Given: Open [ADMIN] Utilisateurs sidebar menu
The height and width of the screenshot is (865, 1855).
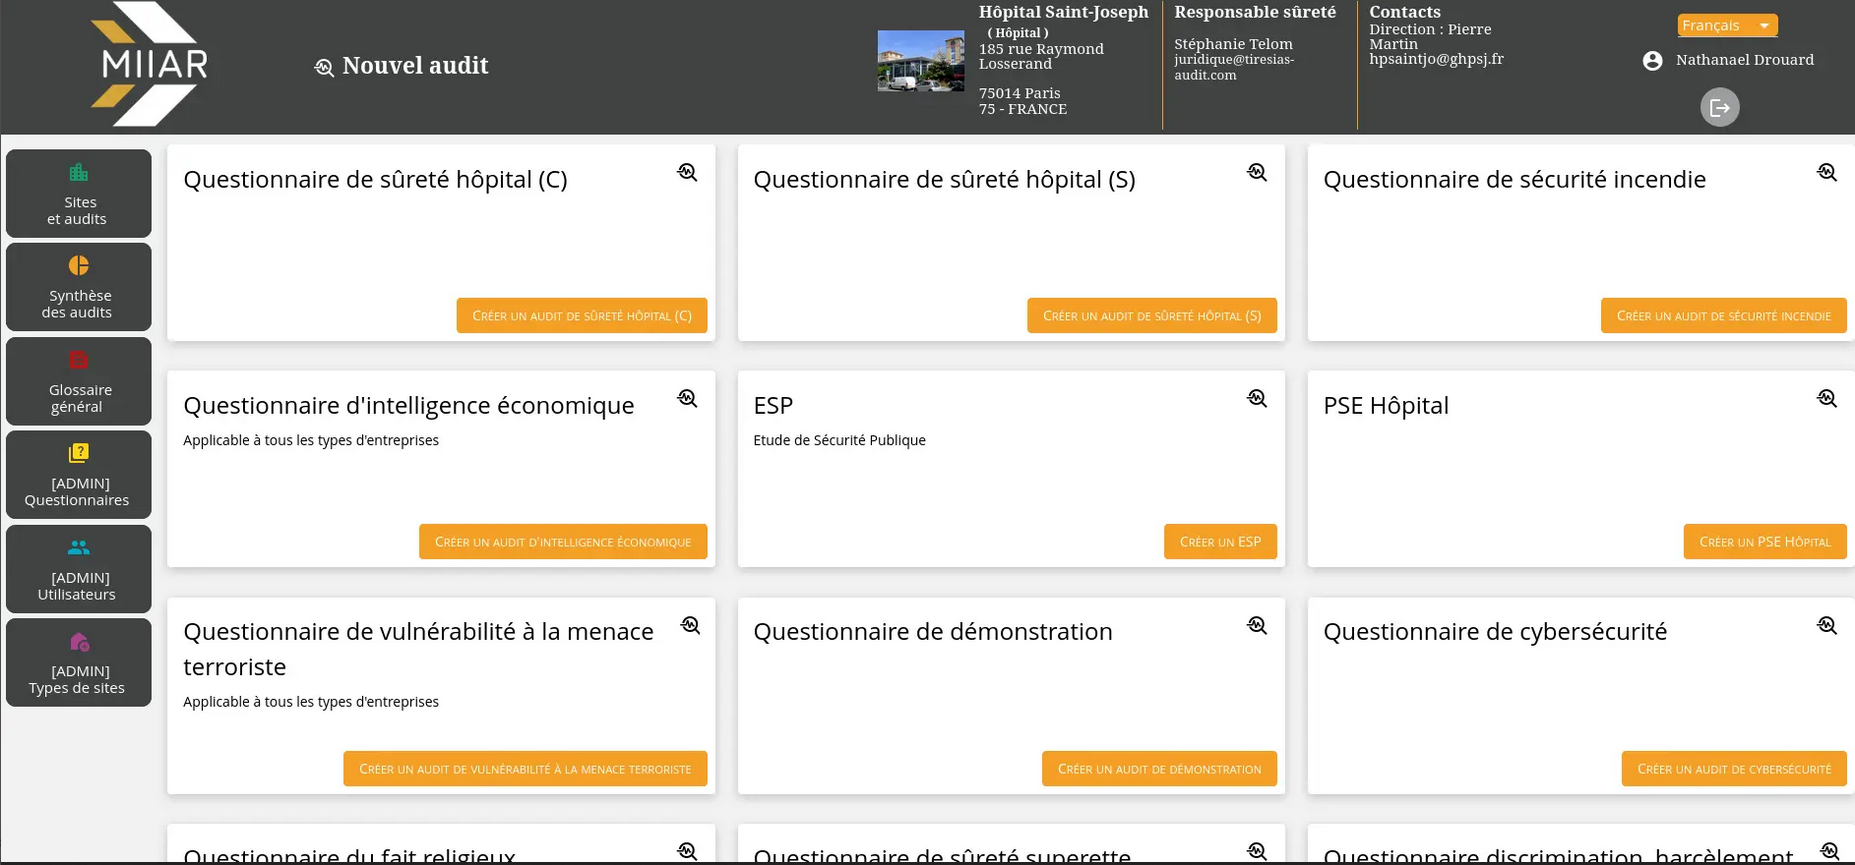Looking at the screenshot, I should (x=79, y=569).
